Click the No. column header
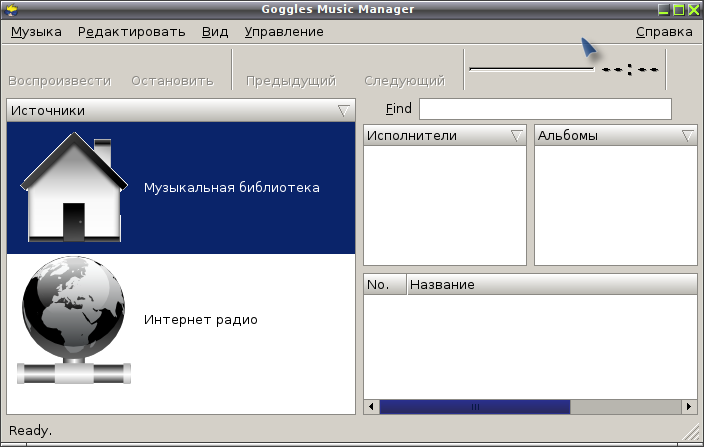The height and width of the screenshot is (447, 704). click(385, 285)
